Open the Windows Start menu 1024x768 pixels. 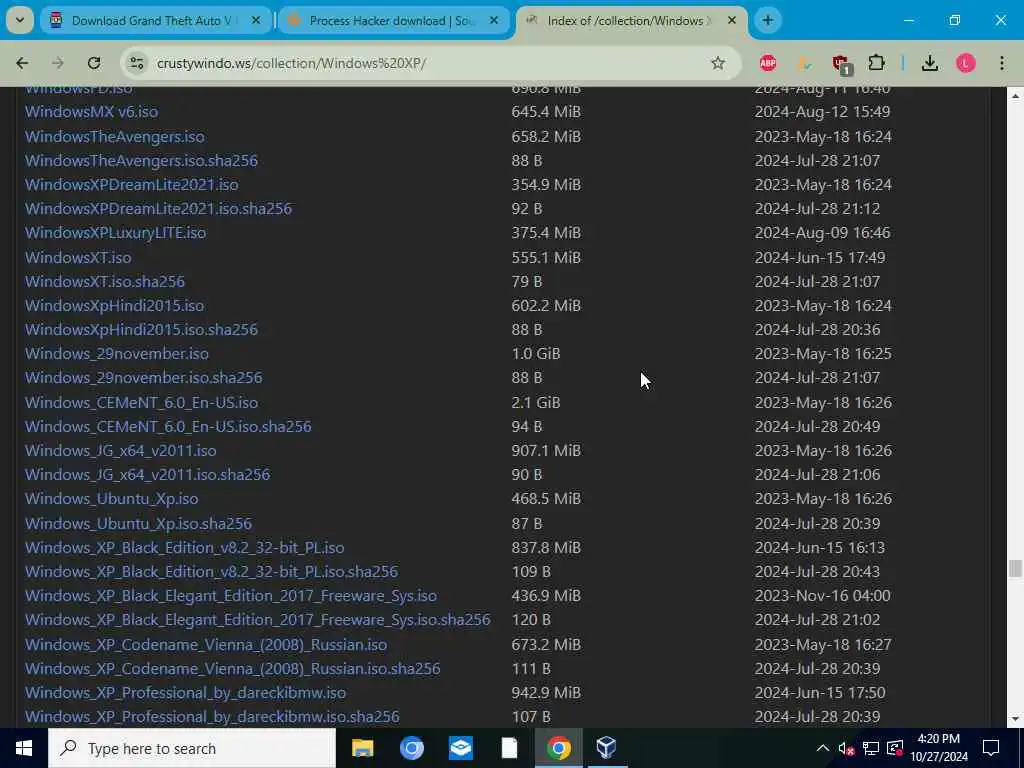24,748
